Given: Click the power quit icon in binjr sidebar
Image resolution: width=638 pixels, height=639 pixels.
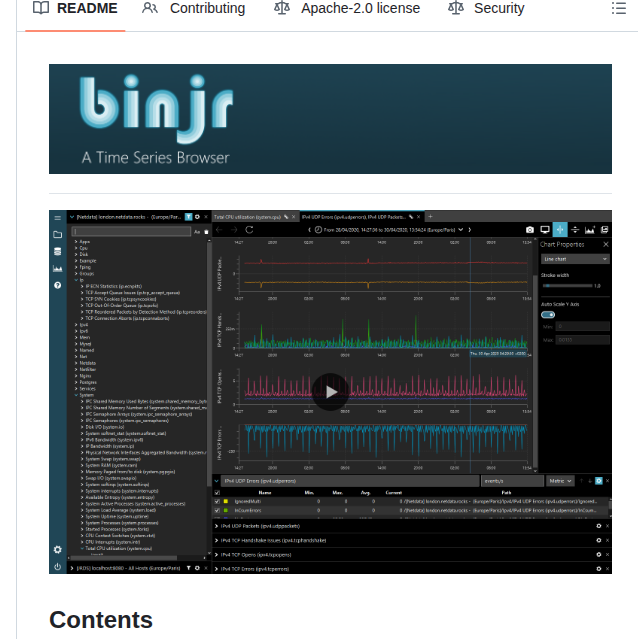Looking at the screenshot, I should click(x=57, y=567).
